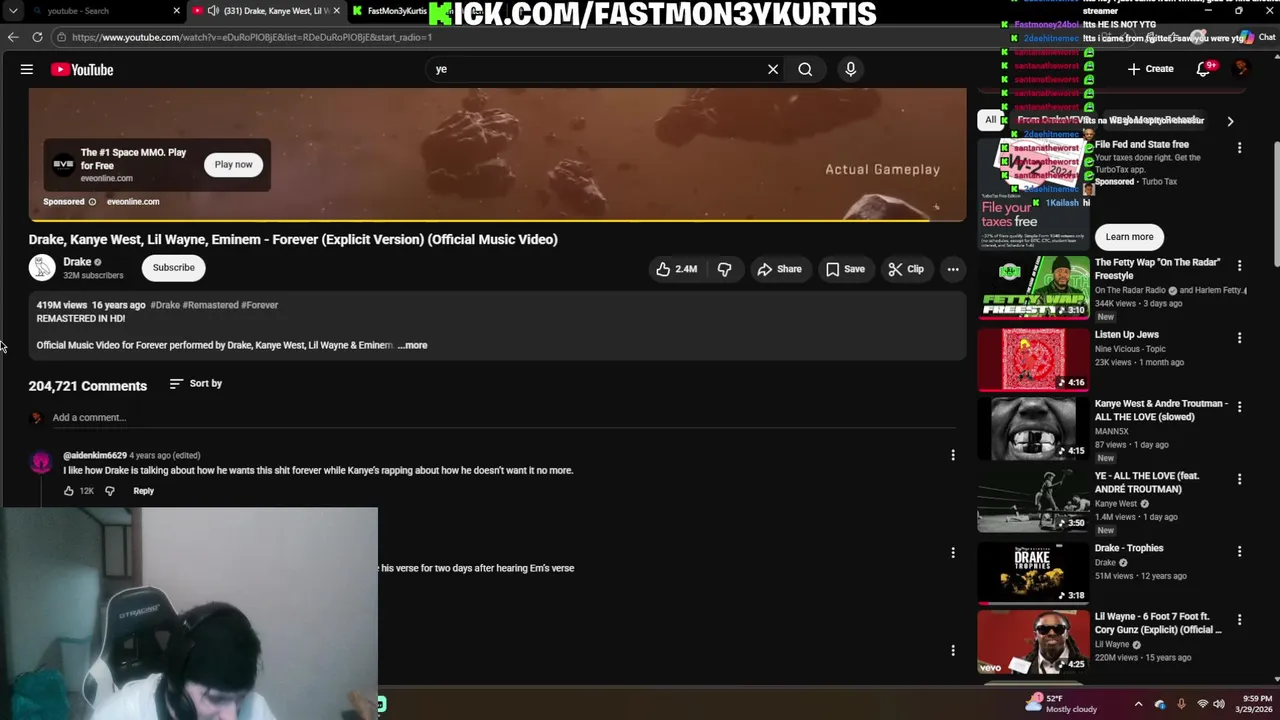The width and height of the screenshot is (1280, 720).
Task: Open options for Lil Wayne 6 Foot 7 Foot
Action: [x=1239, y=620]
